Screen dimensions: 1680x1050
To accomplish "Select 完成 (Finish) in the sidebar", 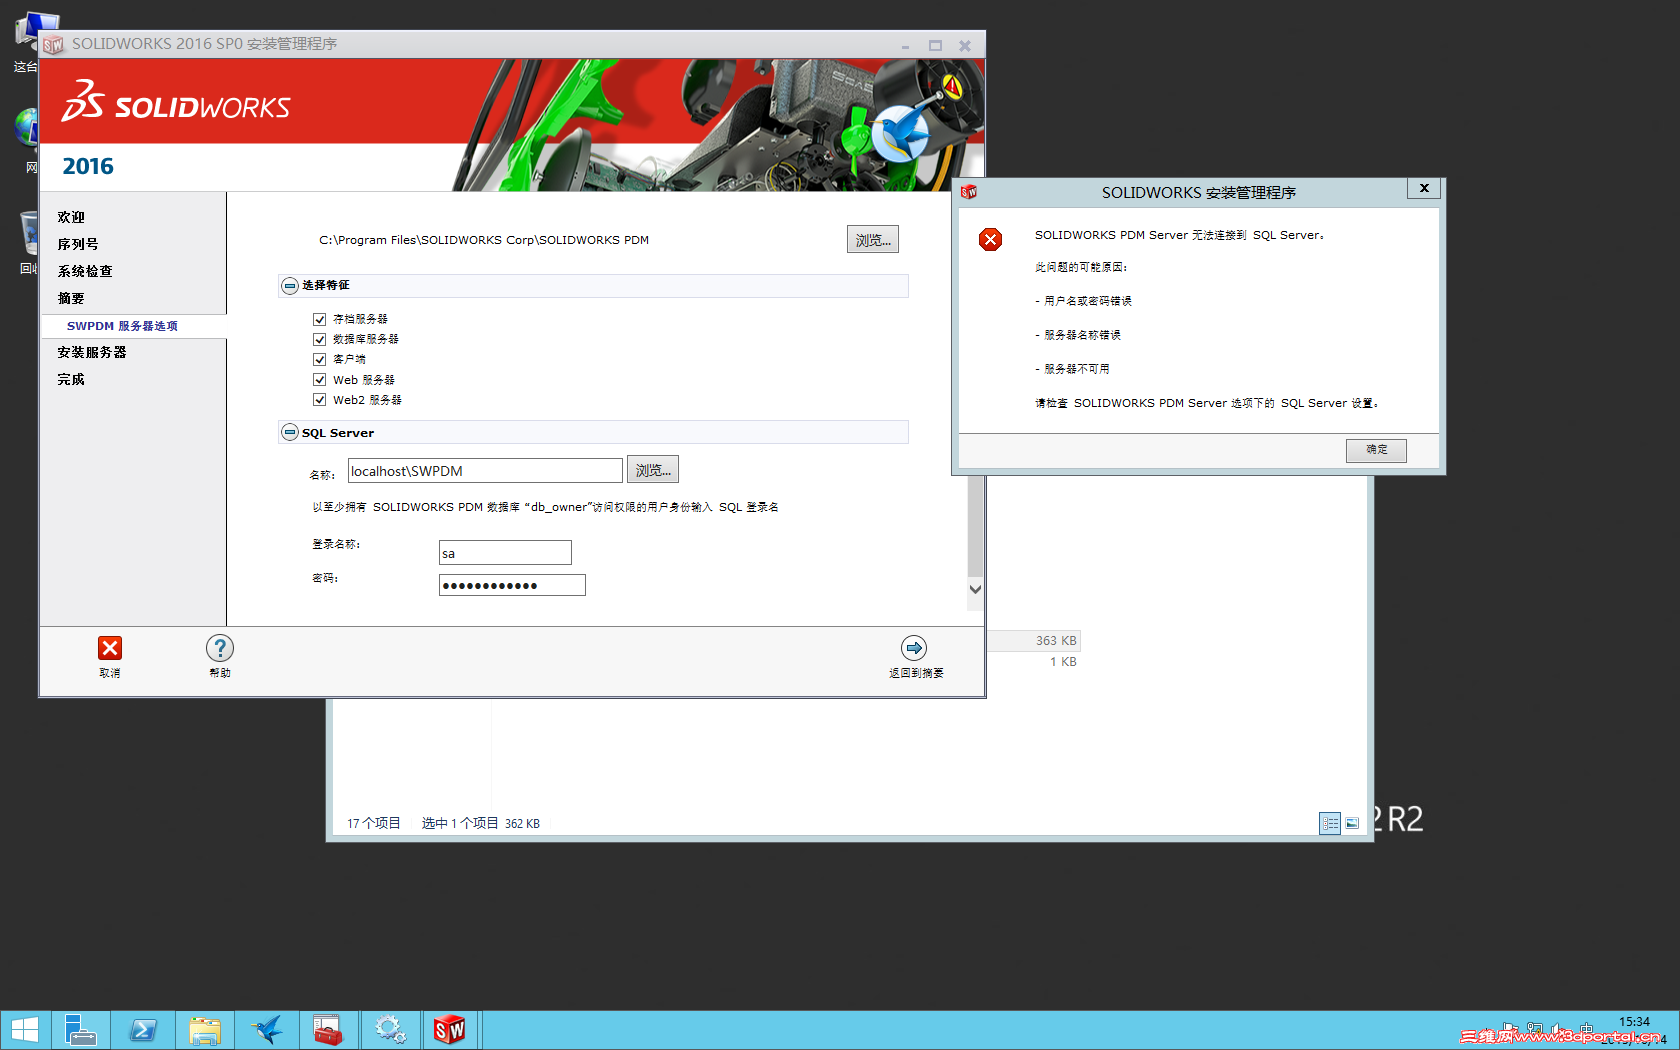I will [71, 379].
